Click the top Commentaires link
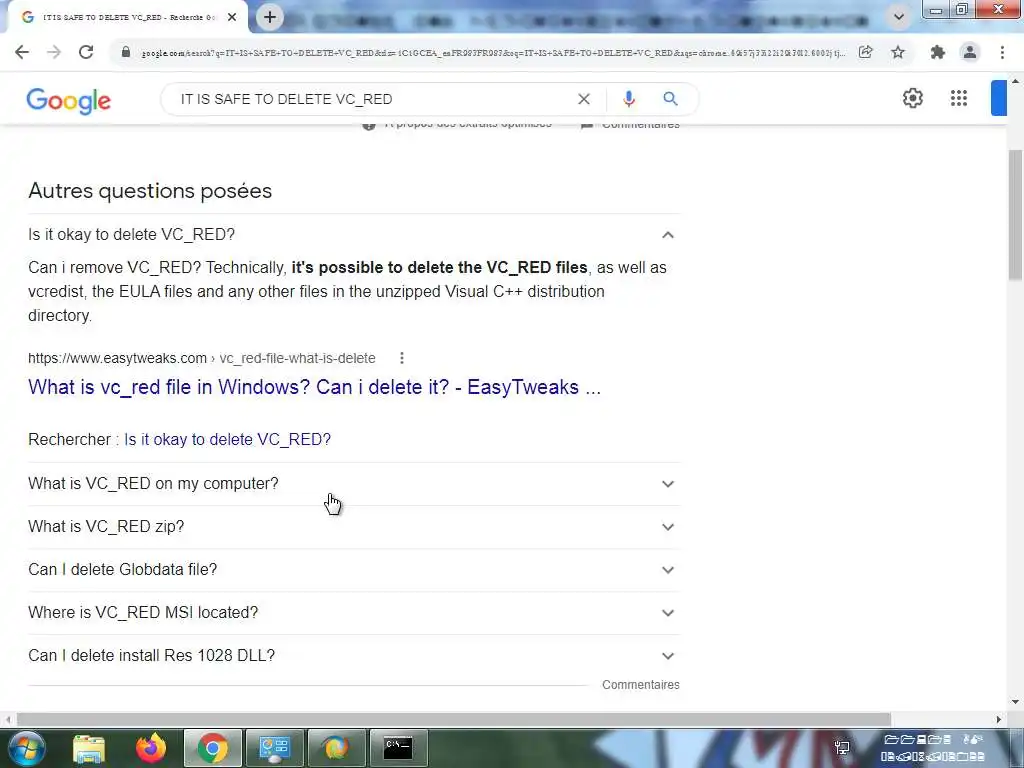 (641, 126)
